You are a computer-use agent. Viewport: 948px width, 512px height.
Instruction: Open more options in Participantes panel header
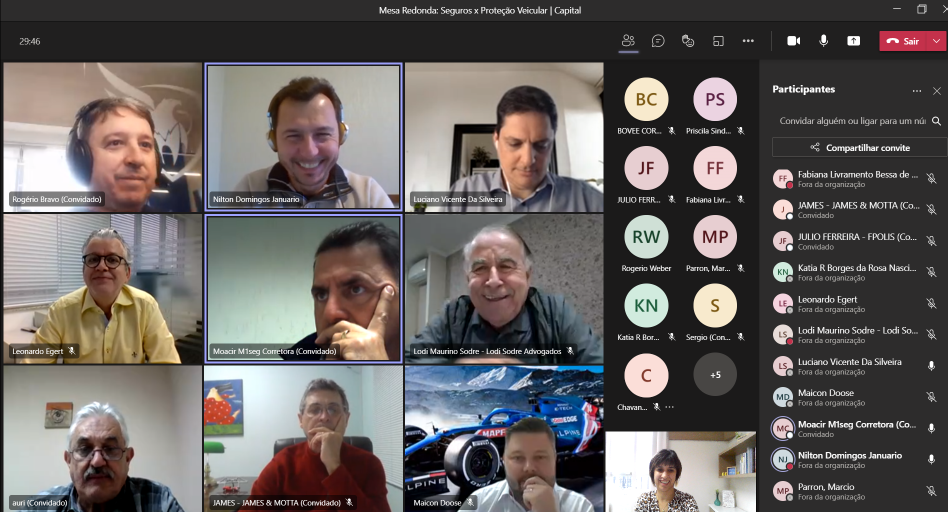[916, 90]
